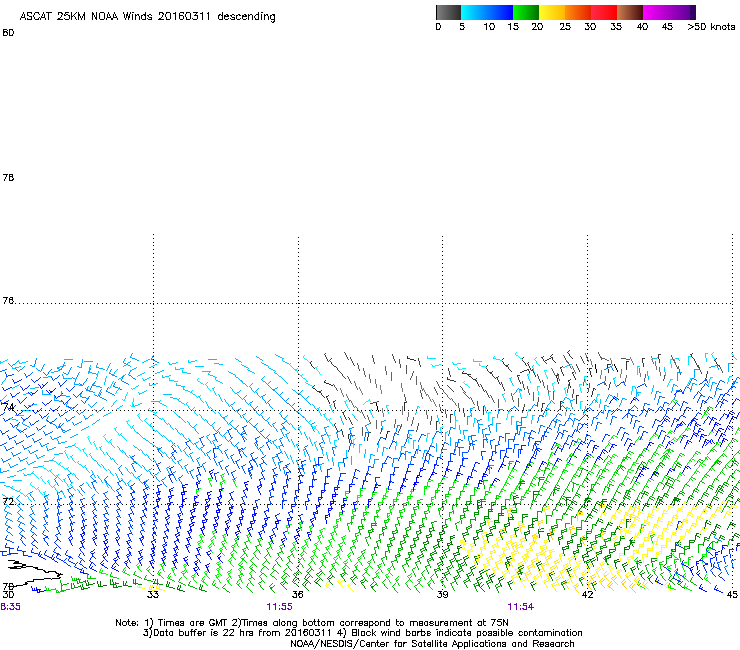The height and width of the screenshot is (650, 740).
Task: Click the longitude label 42
Action: 587,594
